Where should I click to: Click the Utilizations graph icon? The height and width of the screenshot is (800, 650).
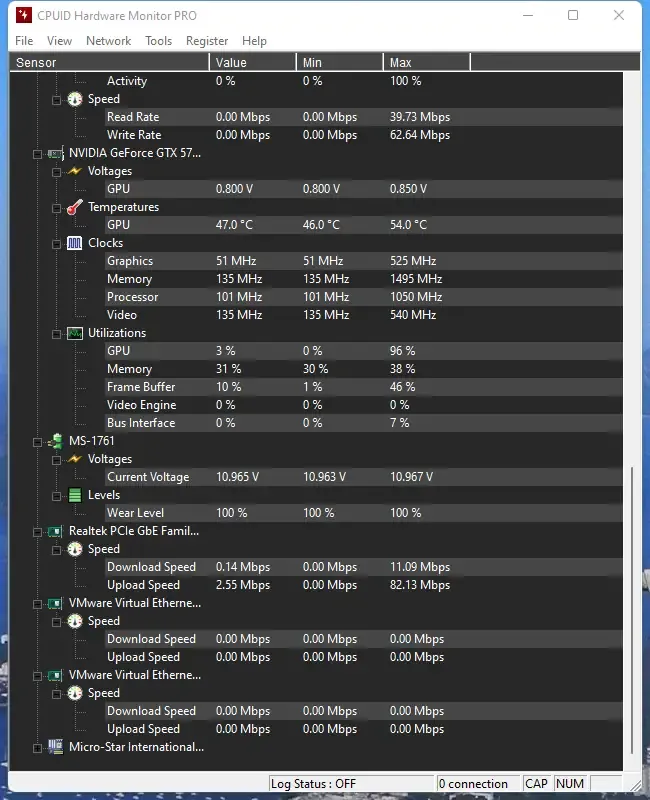pyautogui.click(x=75, y=333)
